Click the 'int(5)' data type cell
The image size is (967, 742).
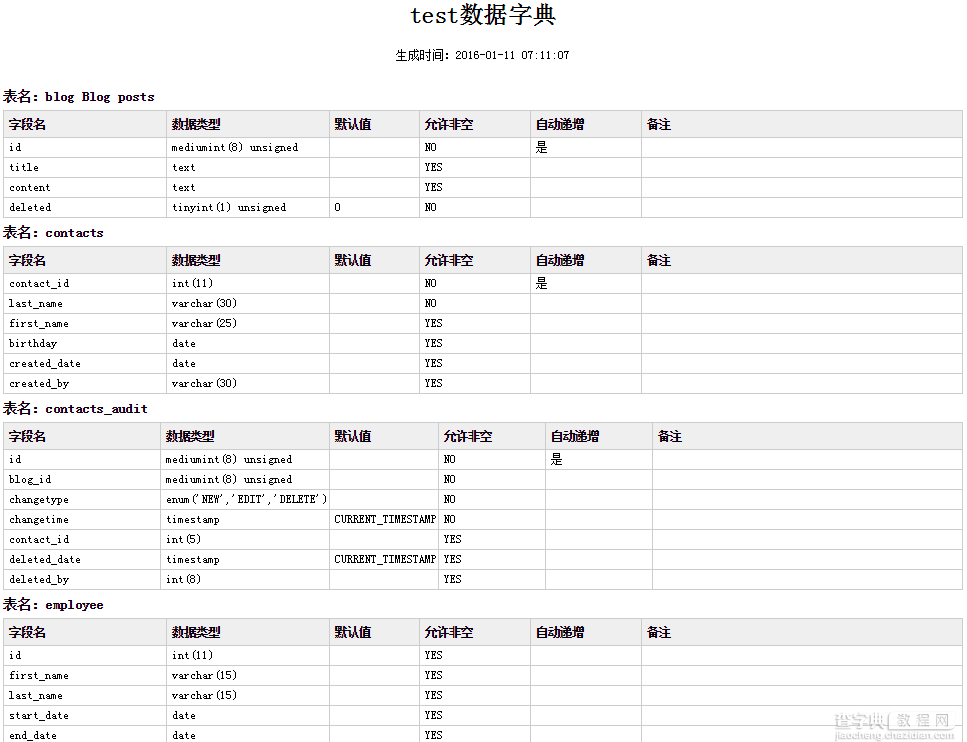coord(245,540)
